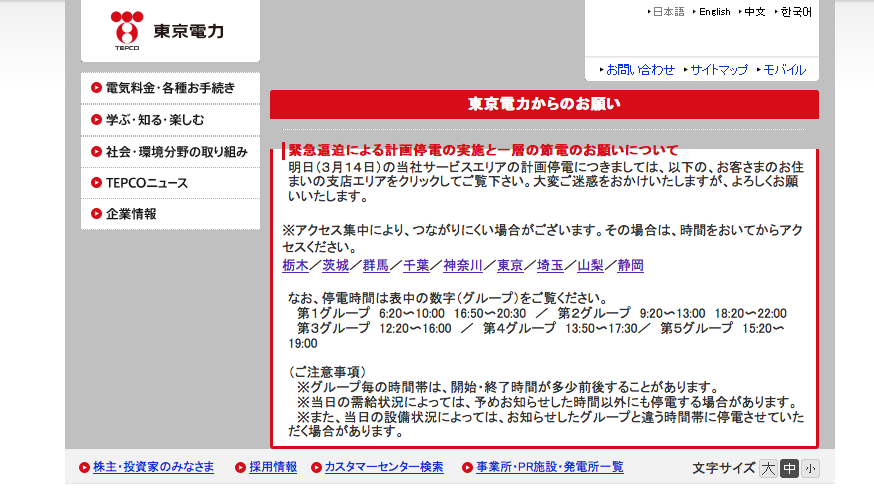
Task: Go to TEPCOニュース section
Action: [146, 183]
